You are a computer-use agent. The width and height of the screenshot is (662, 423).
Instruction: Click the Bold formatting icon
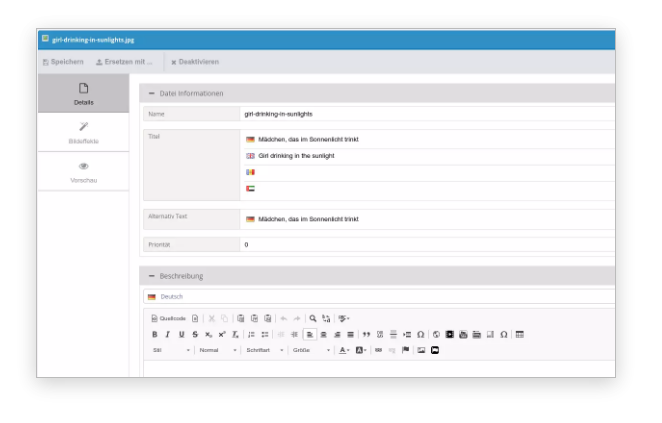pos(155,334)
